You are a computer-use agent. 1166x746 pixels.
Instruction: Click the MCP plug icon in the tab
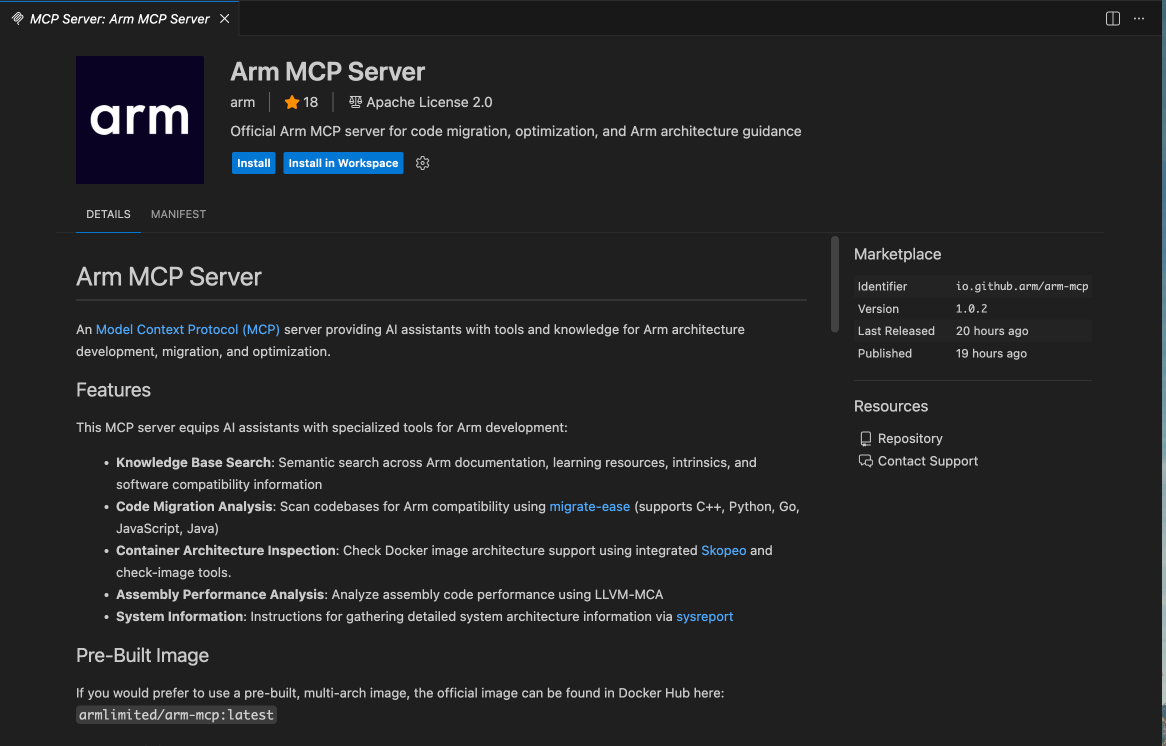17,18
